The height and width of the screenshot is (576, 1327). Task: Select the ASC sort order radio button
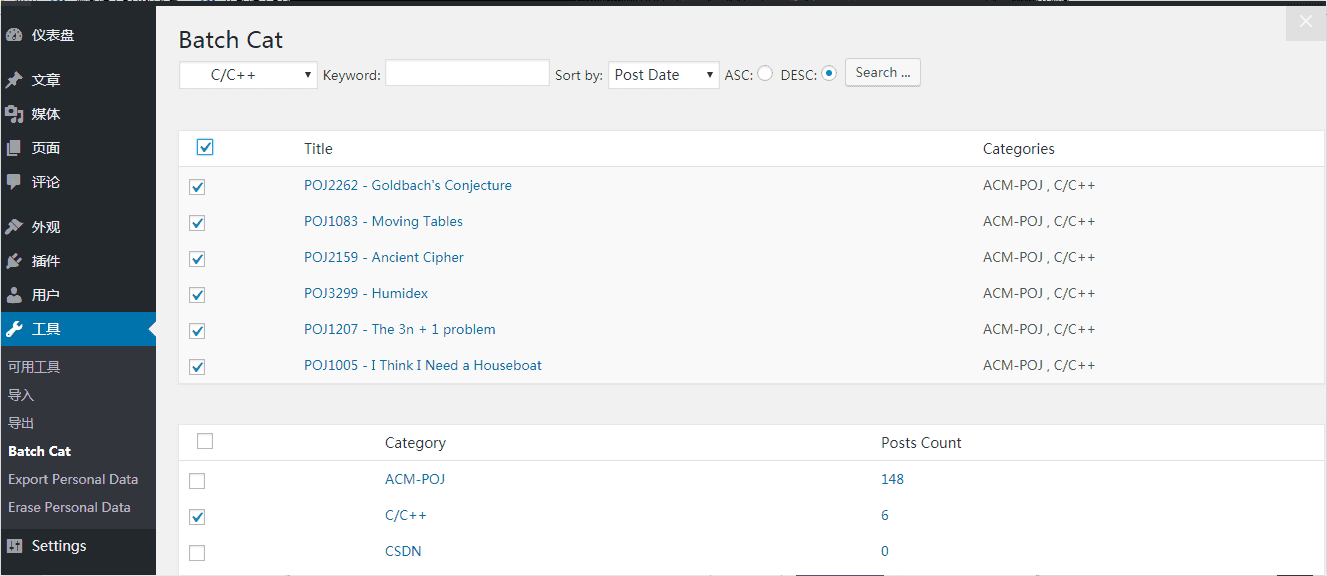pyautogui.click(x=765, y=73)
